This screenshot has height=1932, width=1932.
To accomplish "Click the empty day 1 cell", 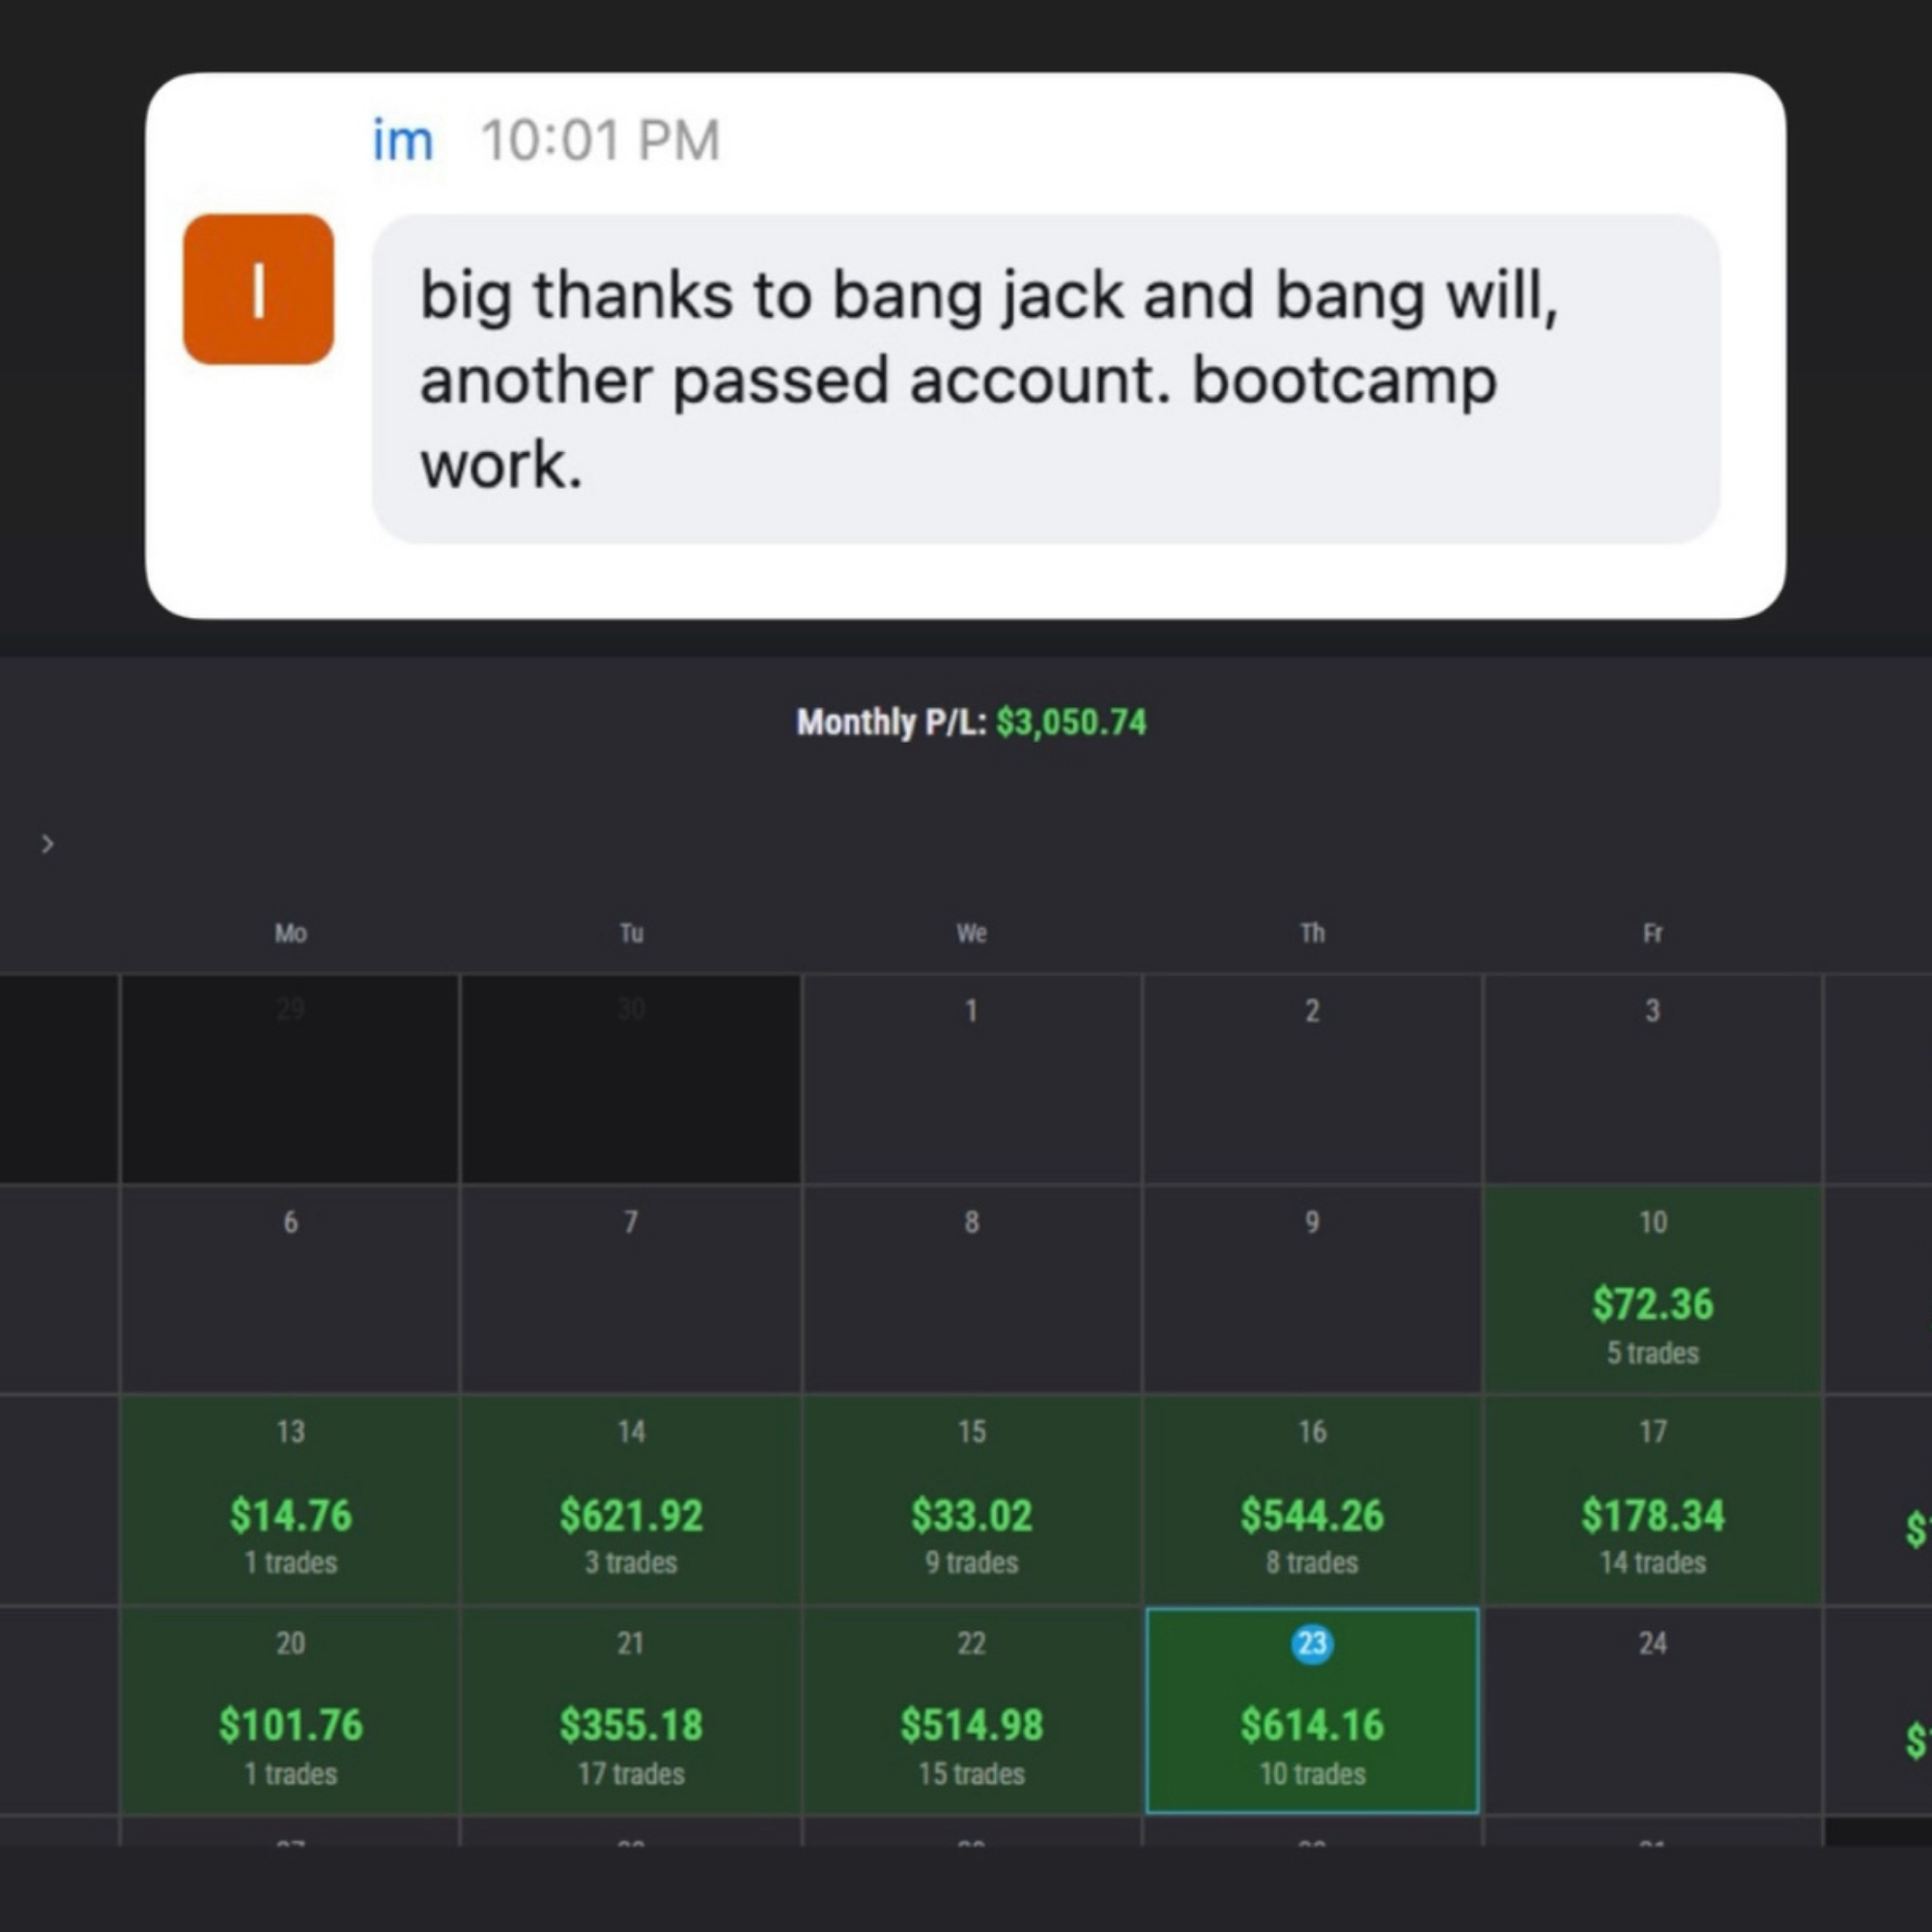I will tap(971, 1078).
